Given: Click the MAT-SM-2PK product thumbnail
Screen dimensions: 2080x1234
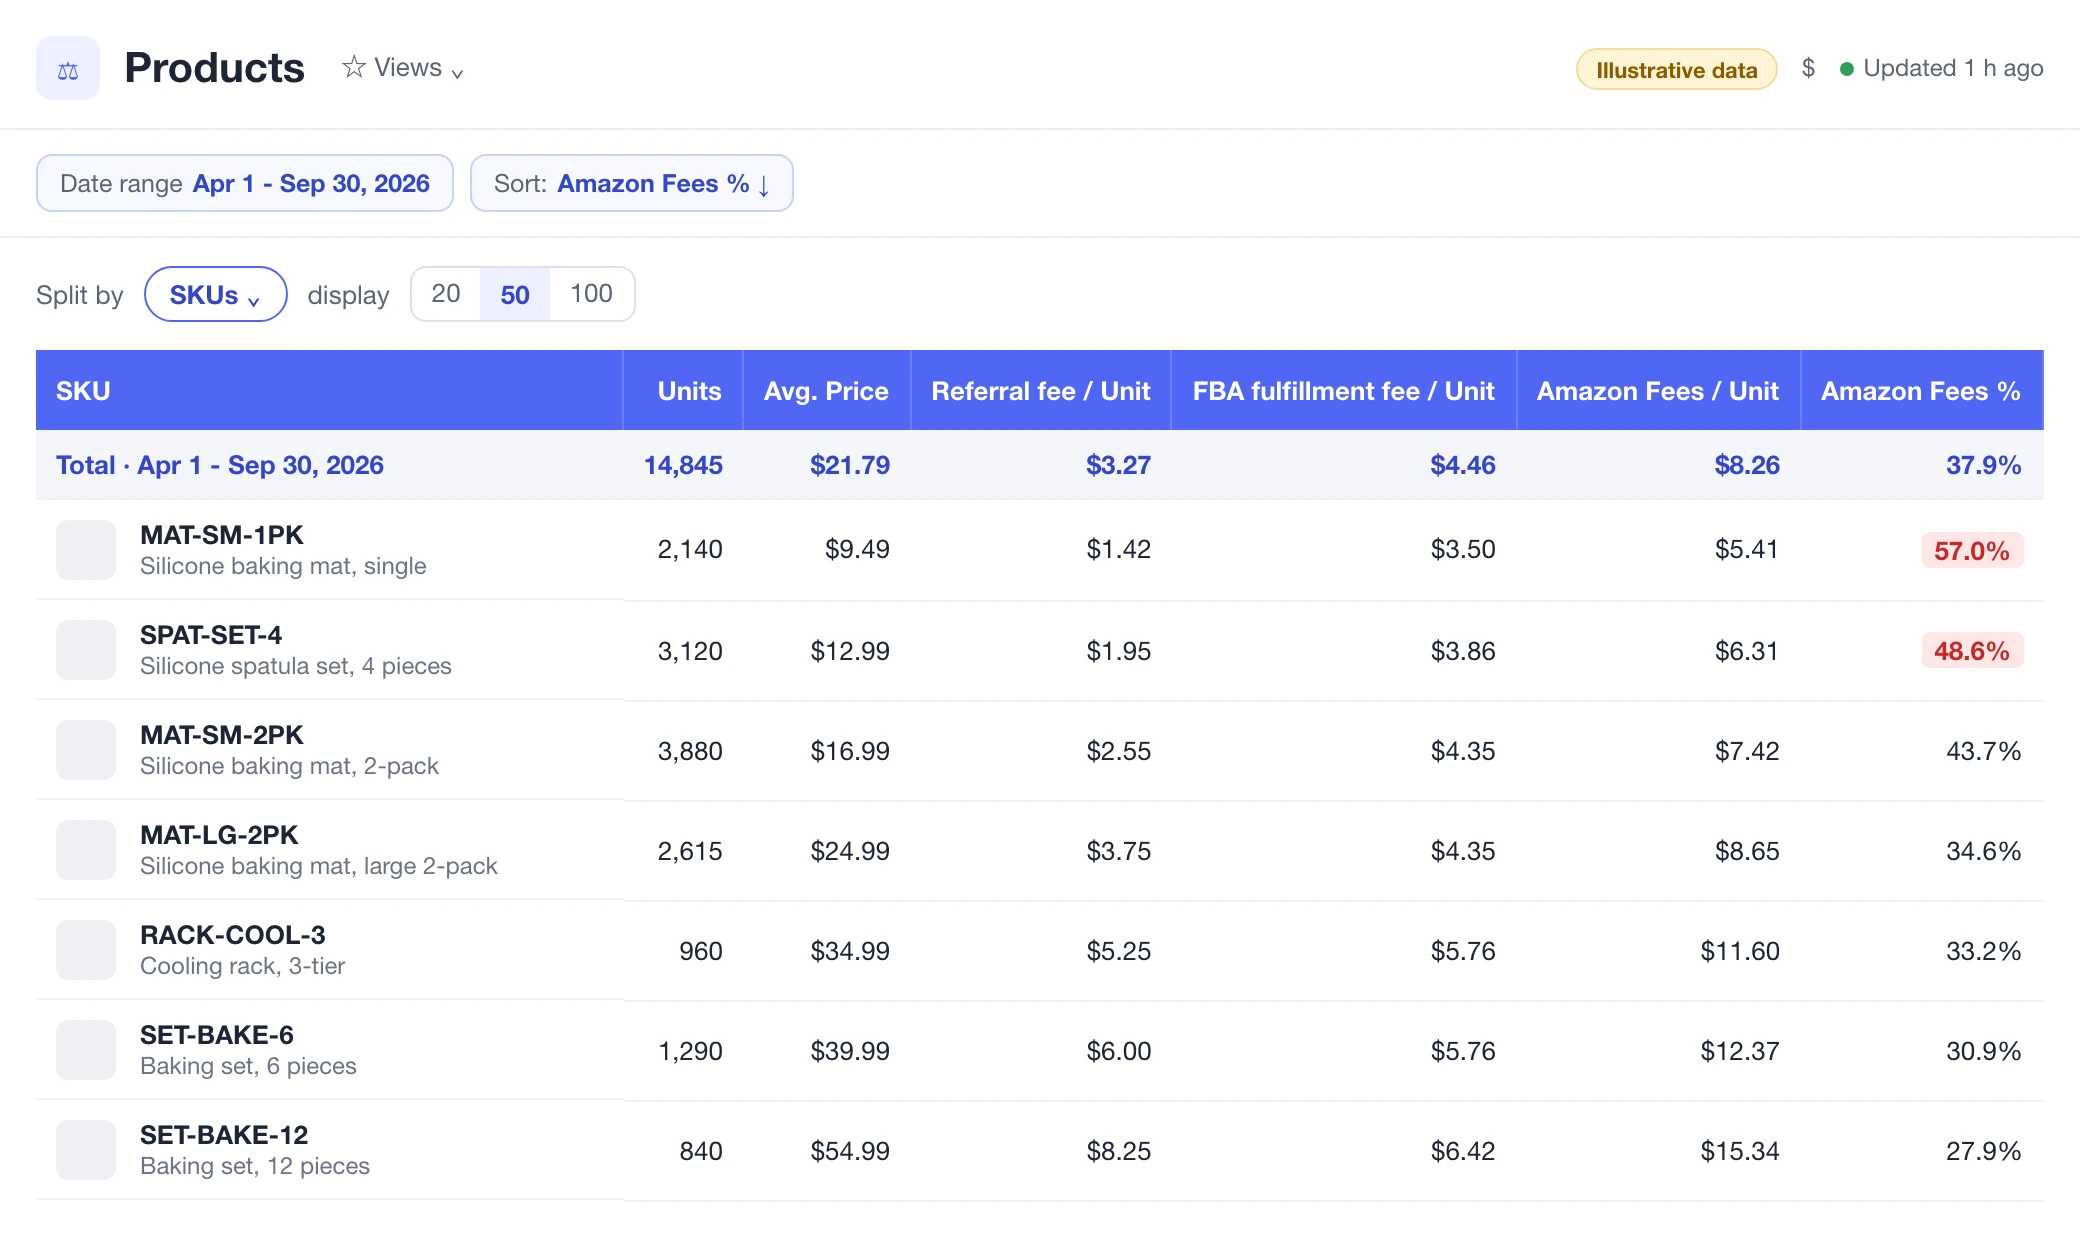Looking at the screenshot, I should click(x=86, y=750).
